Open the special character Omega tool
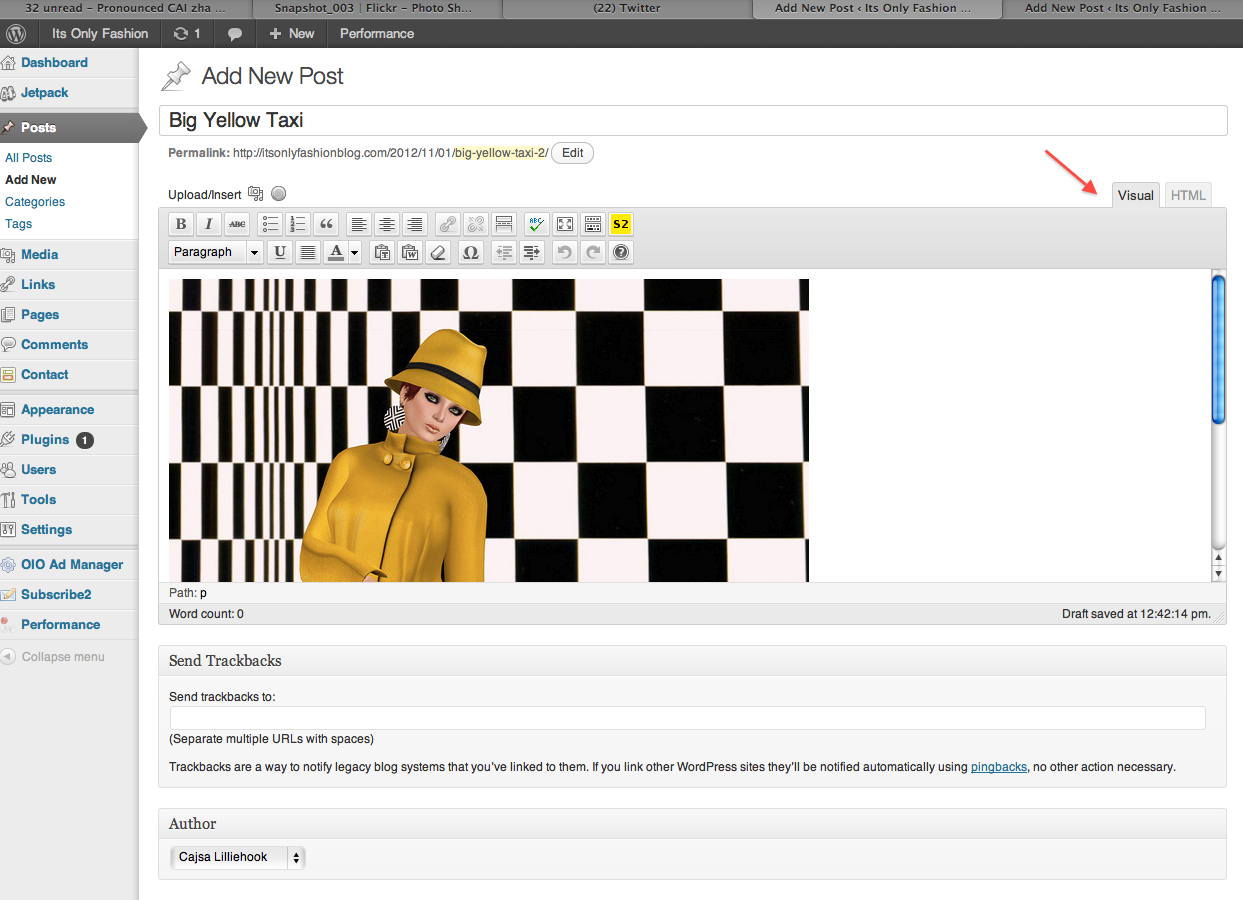This screenshot has width=1243, height=900. (x=471, y=253)
